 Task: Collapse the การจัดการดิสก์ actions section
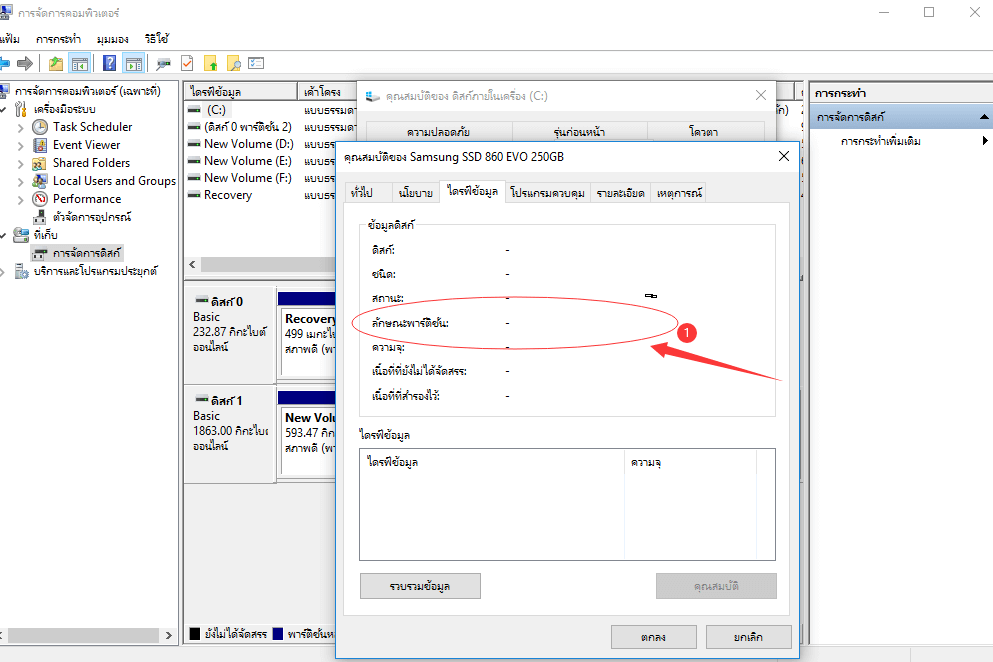[984, 117]
